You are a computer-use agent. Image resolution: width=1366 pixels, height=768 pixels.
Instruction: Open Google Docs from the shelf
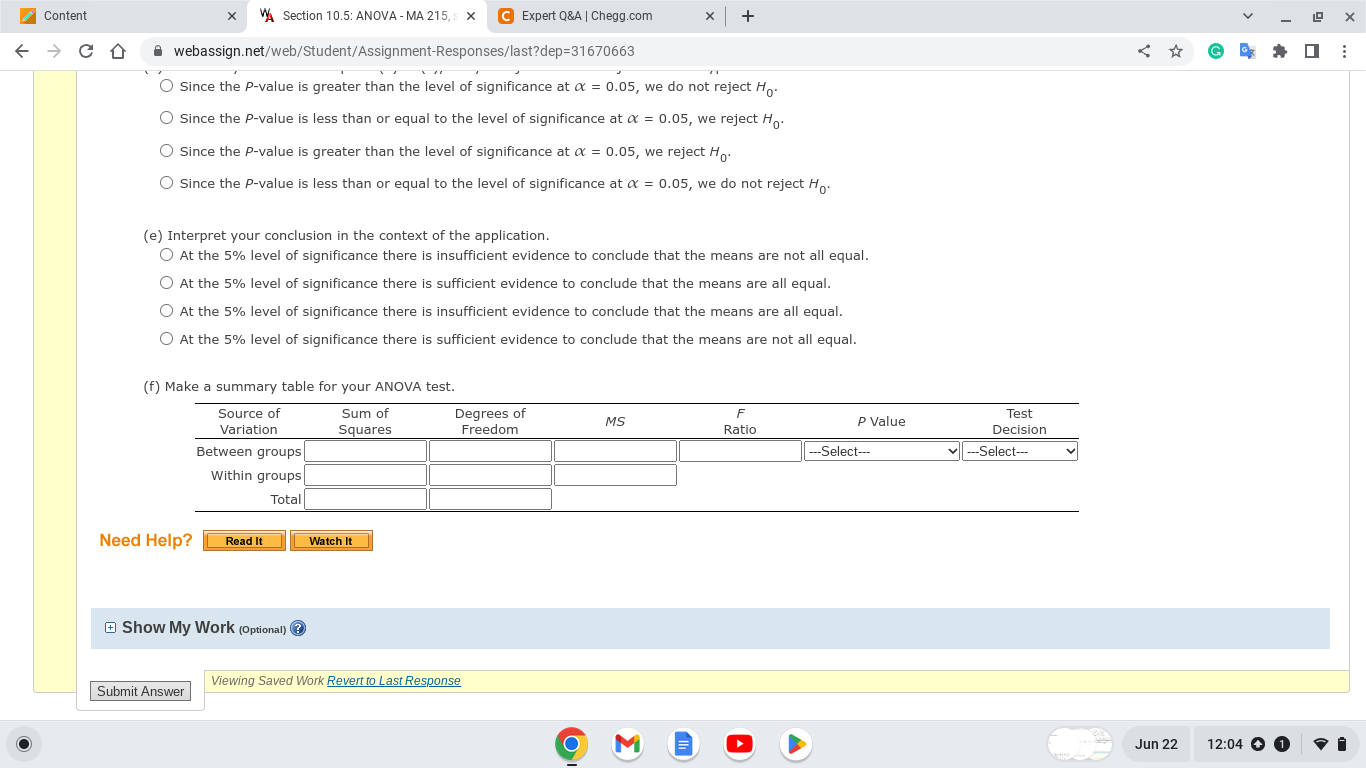(684, 744)
